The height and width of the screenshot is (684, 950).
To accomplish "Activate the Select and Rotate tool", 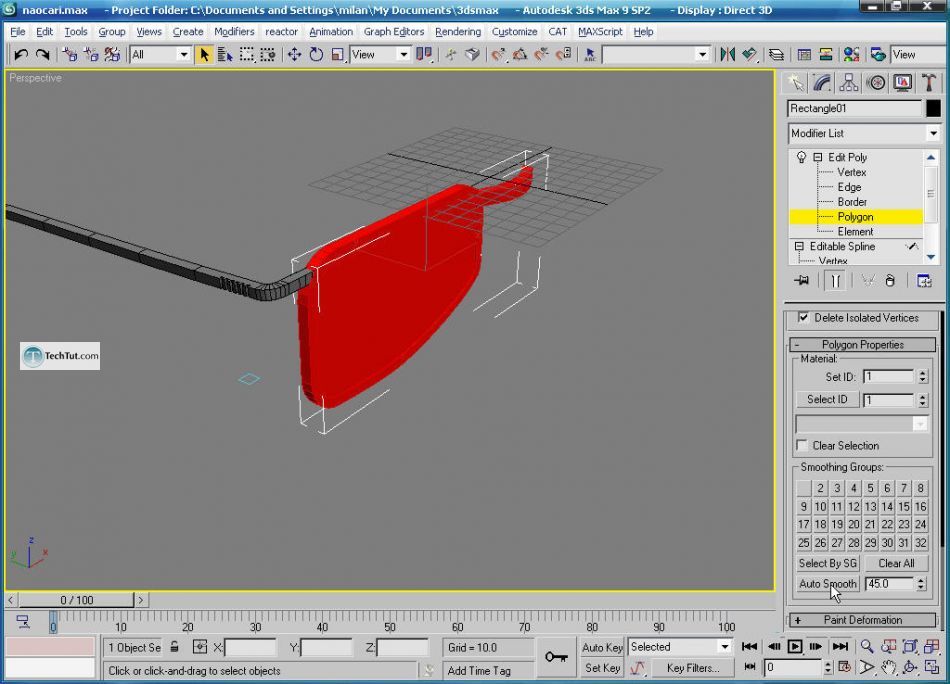I will [316, 55].
